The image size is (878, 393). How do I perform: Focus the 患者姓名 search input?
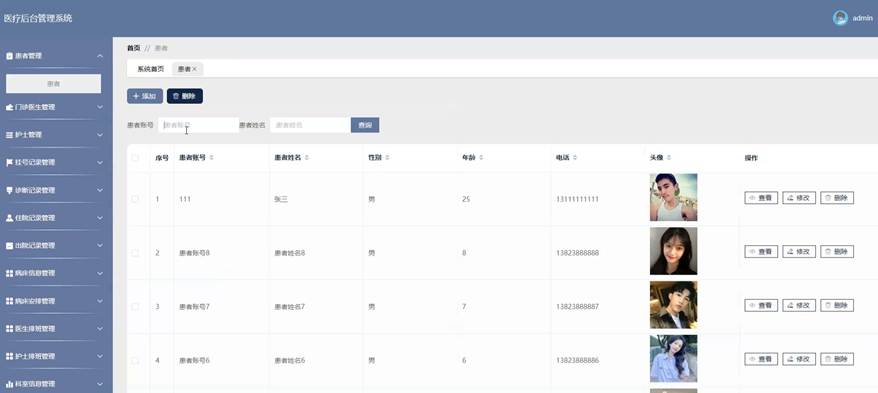pos(310,125)
